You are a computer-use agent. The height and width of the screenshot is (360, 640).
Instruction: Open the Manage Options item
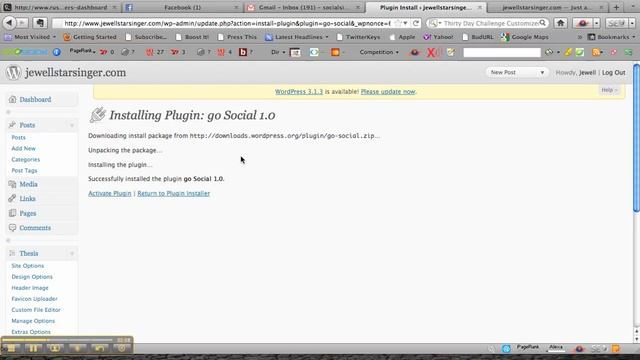(33, 321)
